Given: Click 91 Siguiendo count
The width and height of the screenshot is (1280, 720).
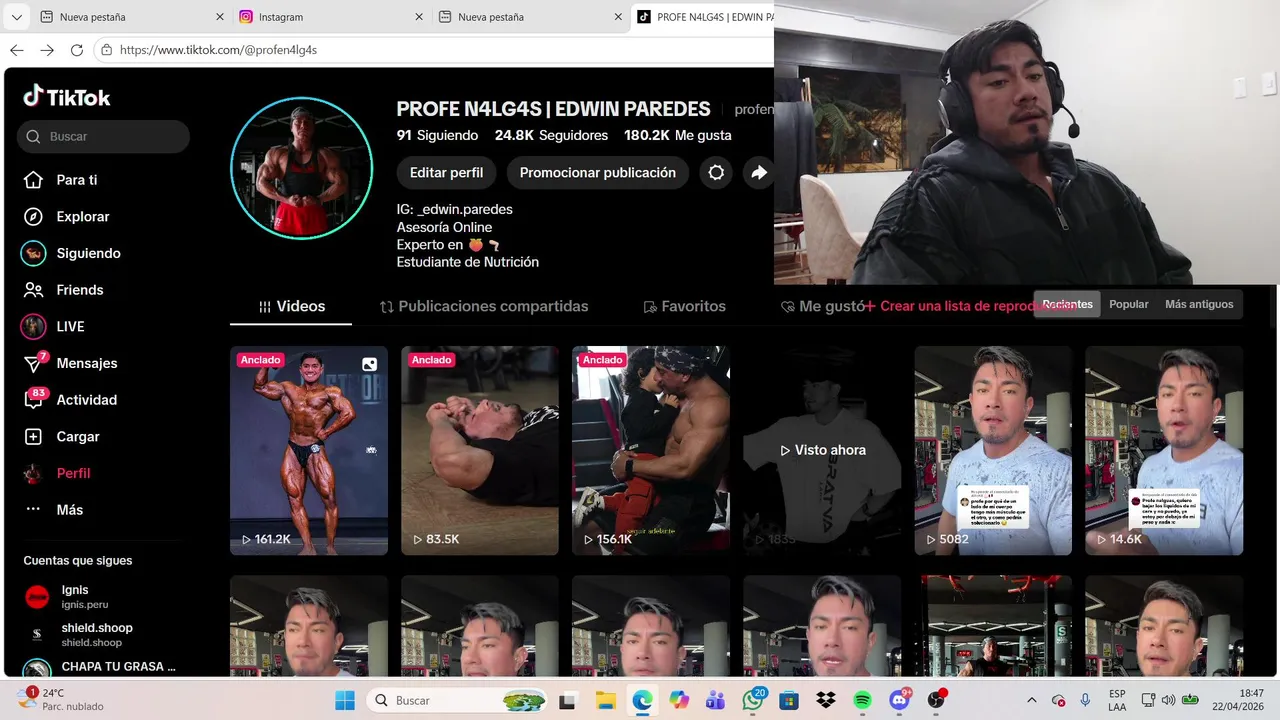Looking at the screenshot, I should pyautogui.click(x=437, y=135).
